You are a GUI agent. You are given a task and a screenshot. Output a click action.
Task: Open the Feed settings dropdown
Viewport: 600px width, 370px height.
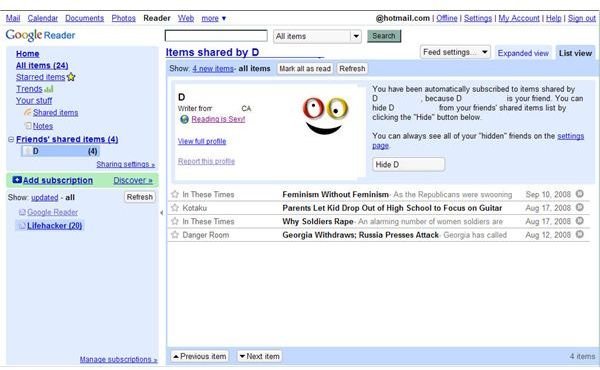pyautogui.click(x=455, y=52)
